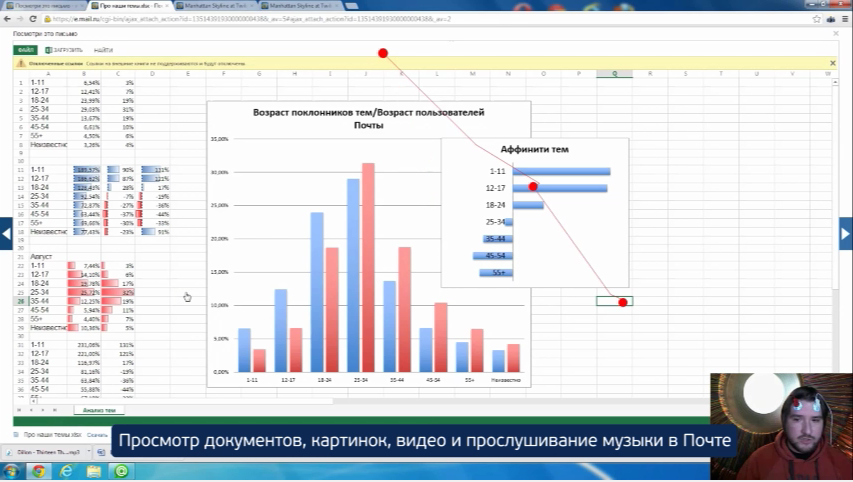The width and height of the screenshot is (853, 482).
Task: Click the file name Про наши темы.xlsx
Action: tap(52, 435)
